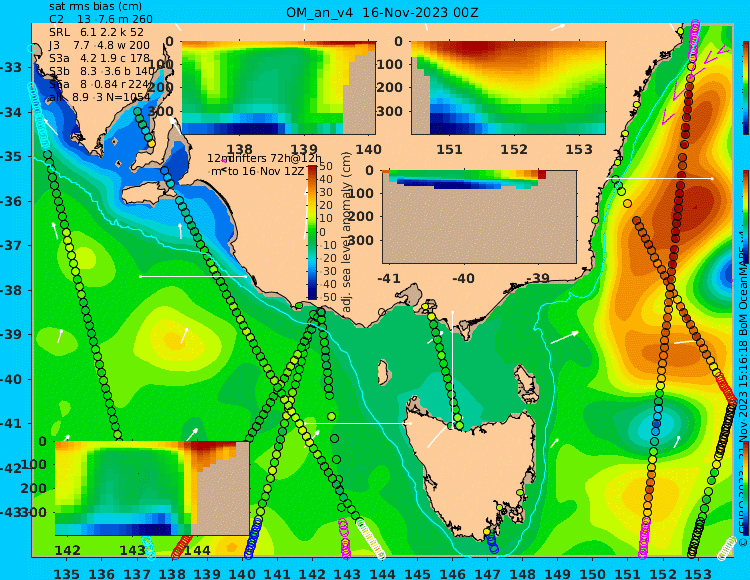Image resolution: width=750 pixels, height=580 pixels.
Task: Select the 'to 16 Nov 12Z' legend text
Action: (265, 171)
